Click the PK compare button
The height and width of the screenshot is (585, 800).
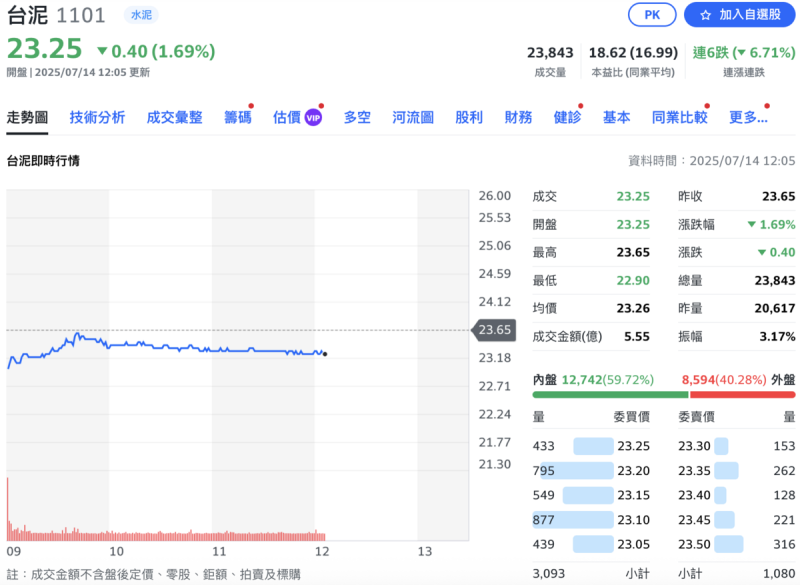point(652,15)
